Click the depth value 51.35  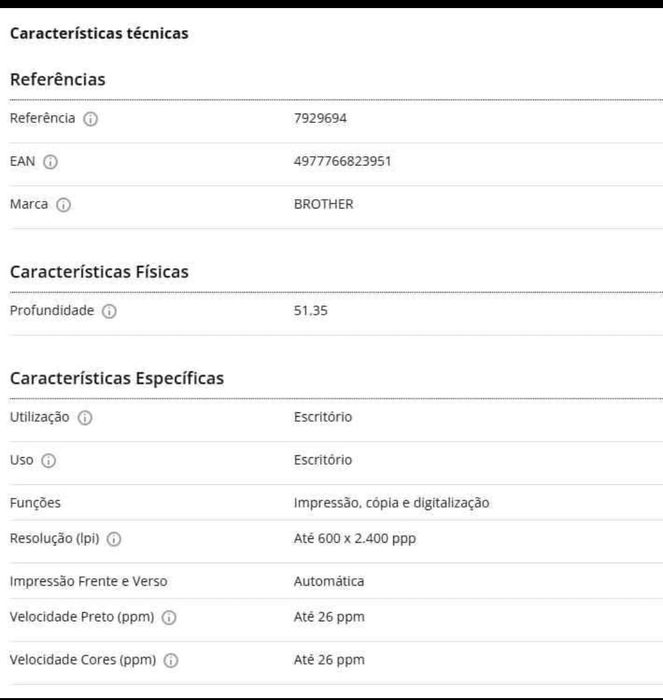[310, 311]
